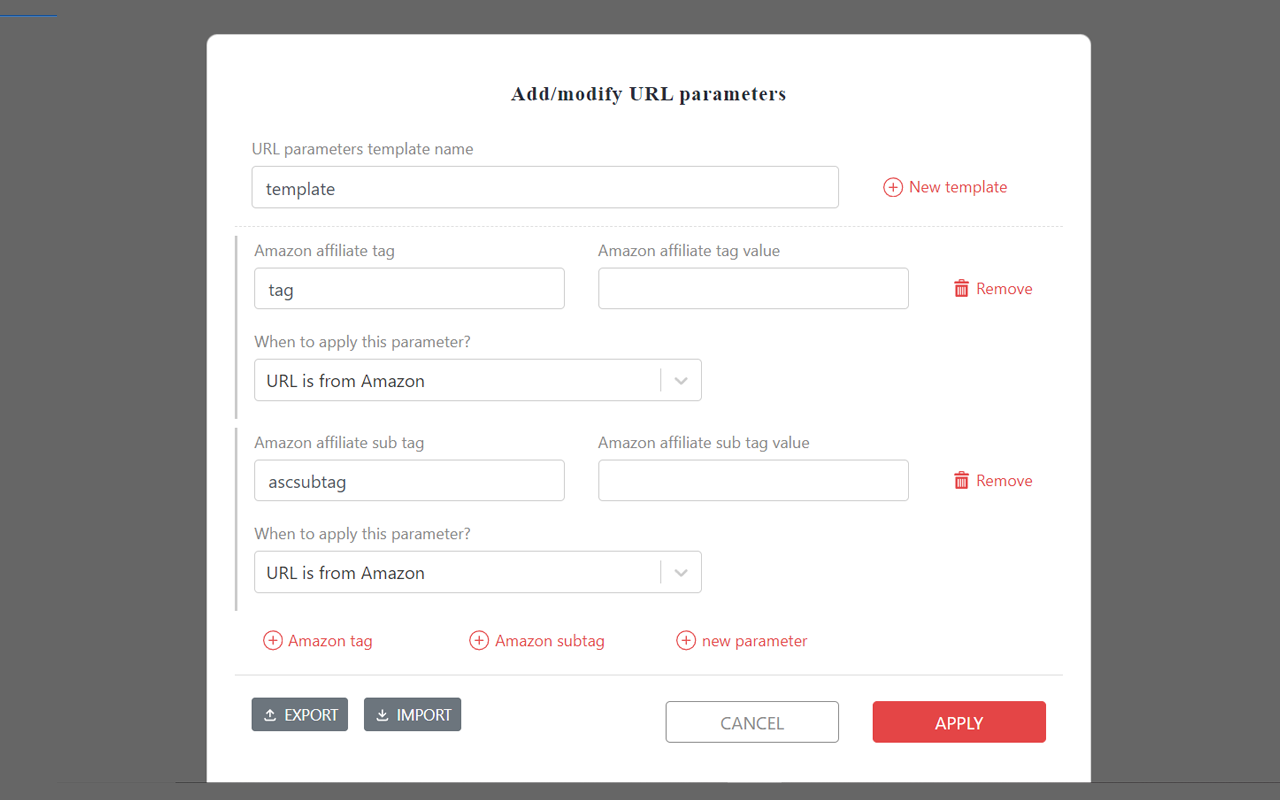The image size is (1280, 800).
Task: Focus the URL parameters template name field
Action: click(545, 188)
